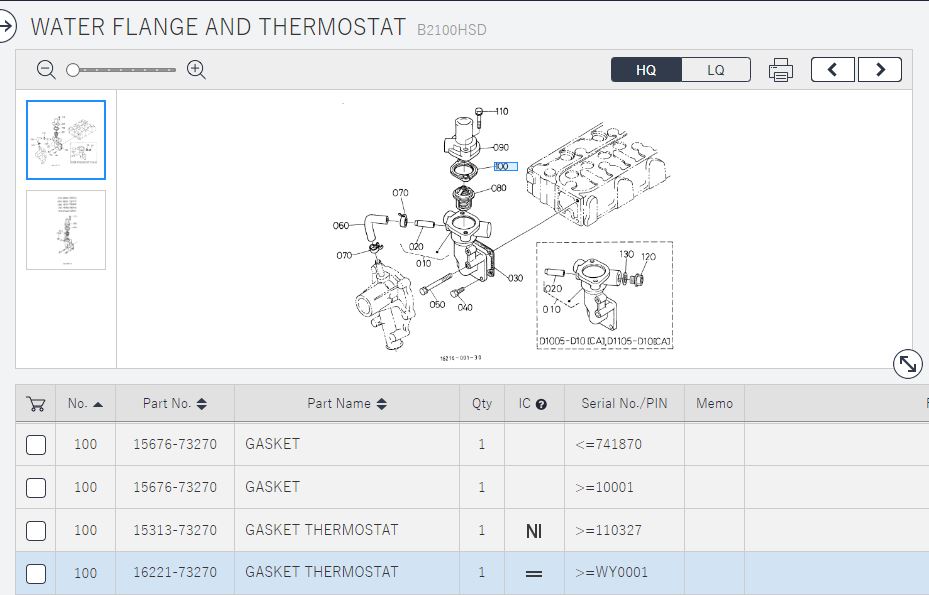Check the GASKET 15676-73270 row checkbox

[36, 444]
